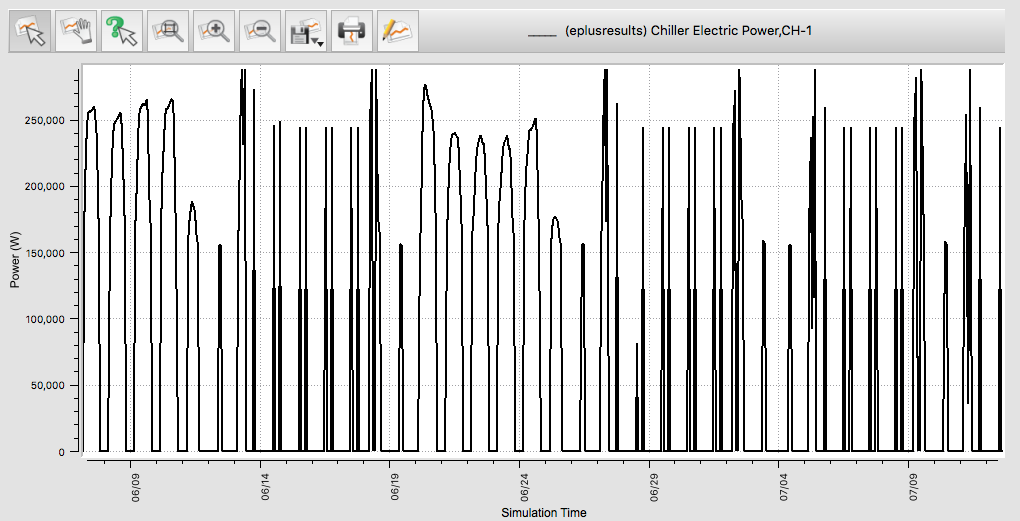Zoom to fit full chart extent
Screen dimensions: 1020x521
[x=168, y=31]
